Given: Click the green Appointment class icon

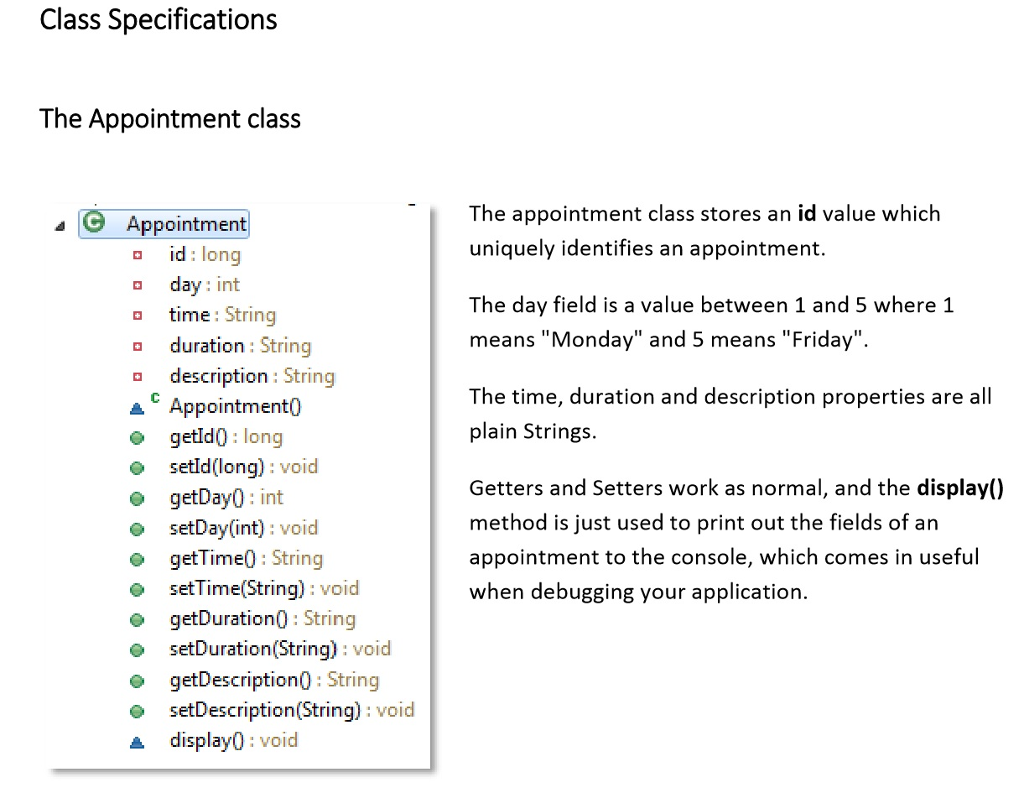Looking at the screenshot, I should (x=95, y=224).
